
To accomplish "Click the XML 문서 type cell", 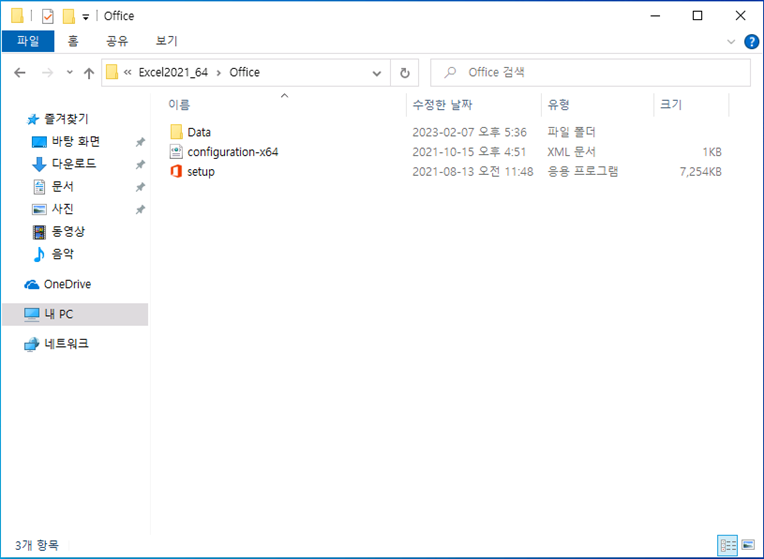I will (572, 152).
